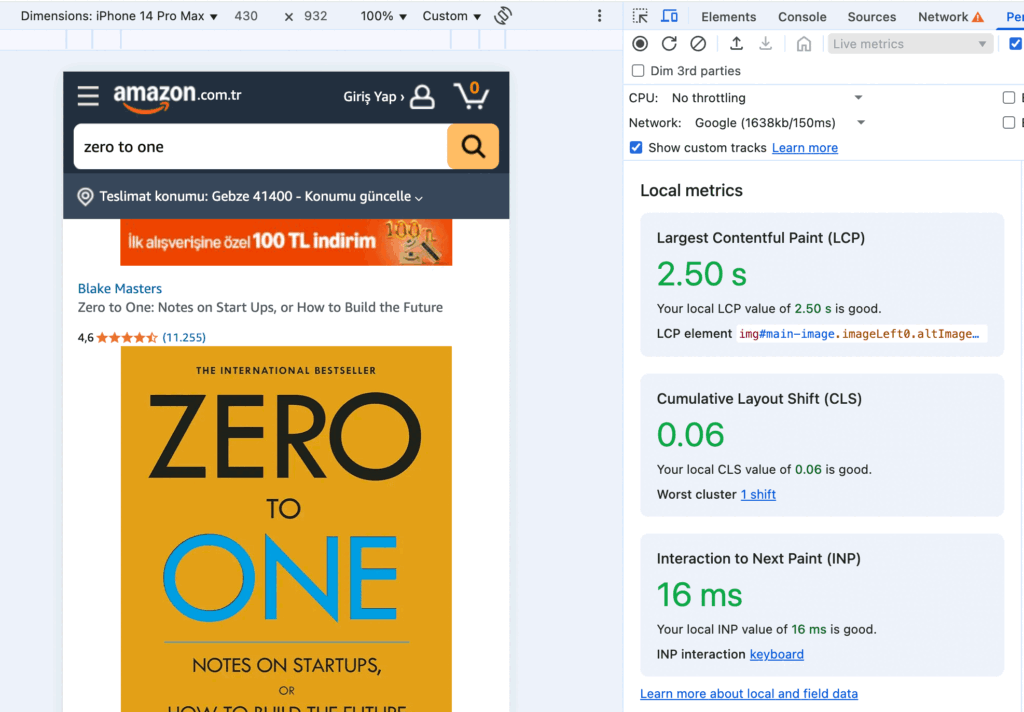The height and width of the screenshot is (712, 1024).
Task: Click the keyboard INP interaction link
Action: point(776,655)
